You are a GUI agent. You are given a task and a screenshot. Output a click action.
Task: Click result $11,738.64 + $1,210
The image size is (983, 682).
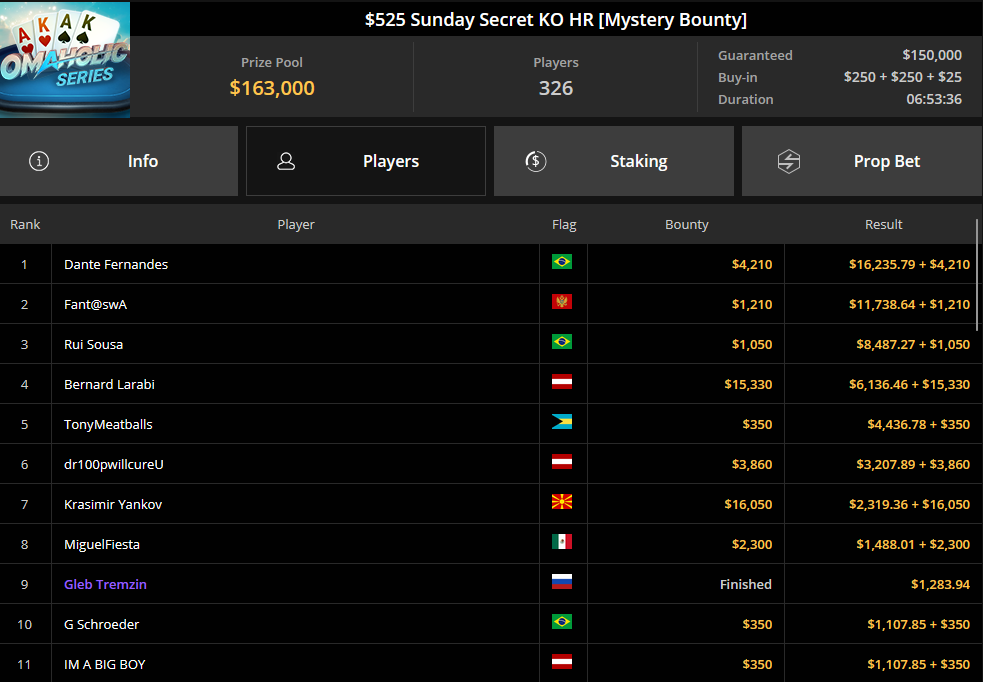[x=909, y=305]
